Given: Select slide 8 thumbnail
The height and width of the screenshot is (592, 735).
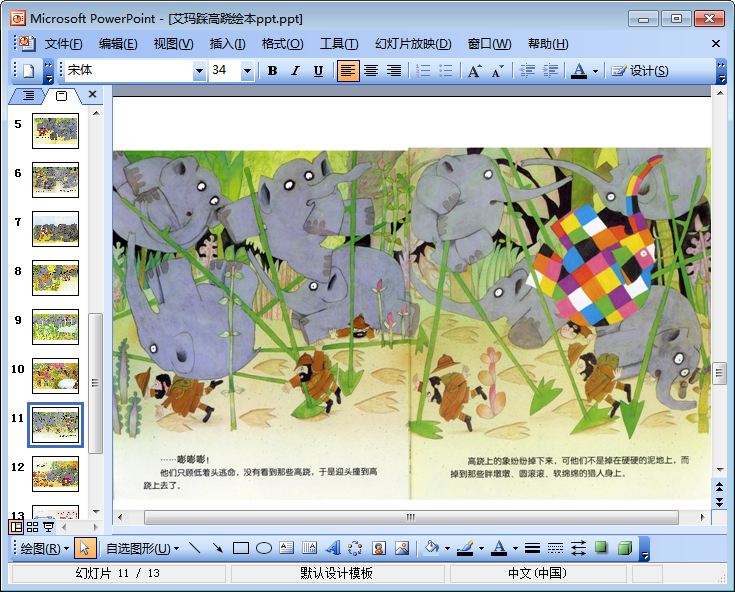Looking at the screenshot, I should [55, 278].
